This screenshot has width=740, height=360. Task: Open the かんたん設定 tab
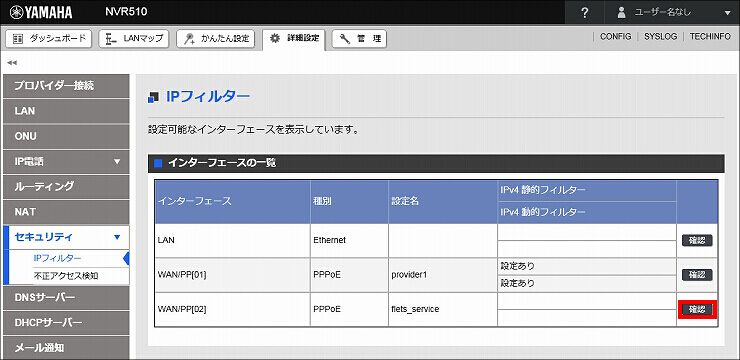point(215,39)
